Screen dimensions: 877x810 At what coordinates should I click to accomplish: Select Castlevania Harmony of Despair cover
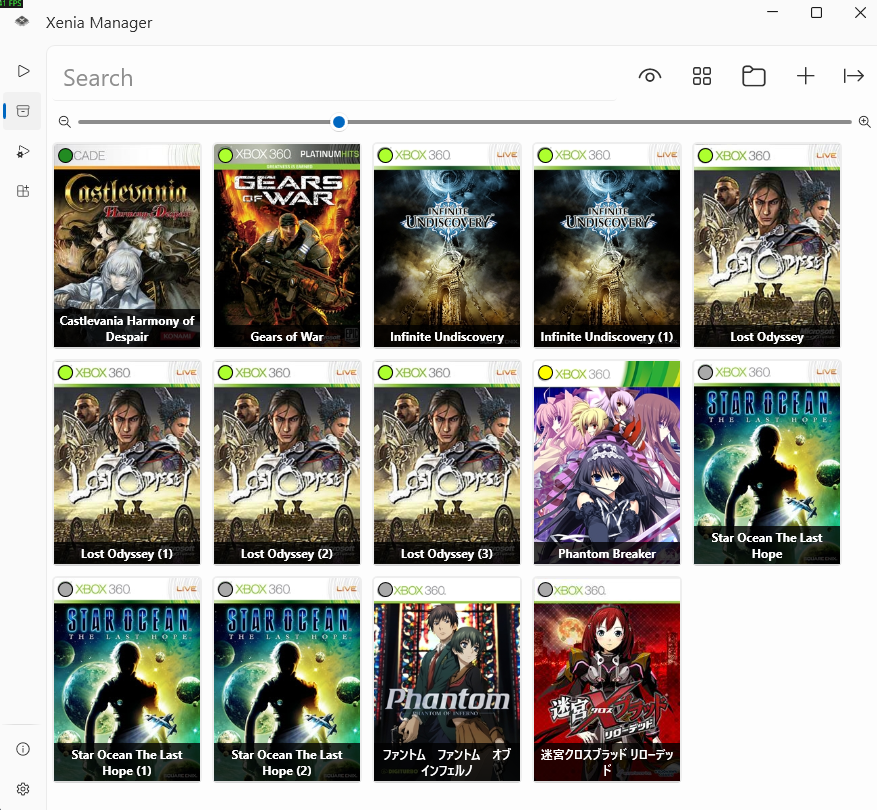tap(127, 246)
